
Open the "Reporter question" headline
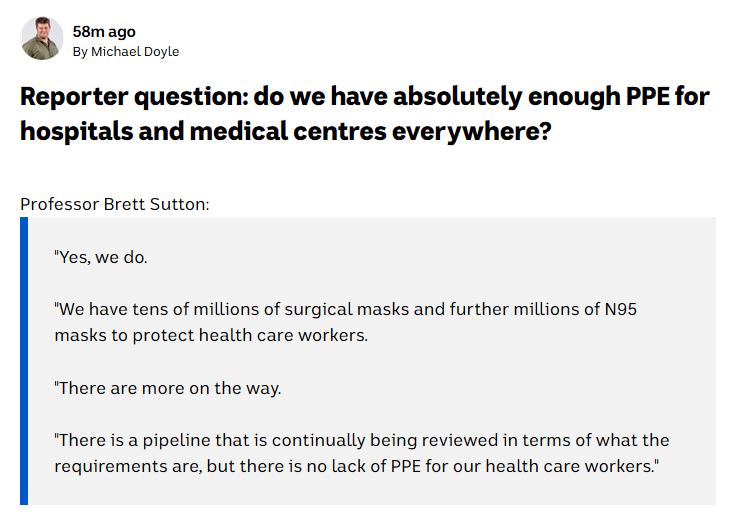[x=364, y=98]
